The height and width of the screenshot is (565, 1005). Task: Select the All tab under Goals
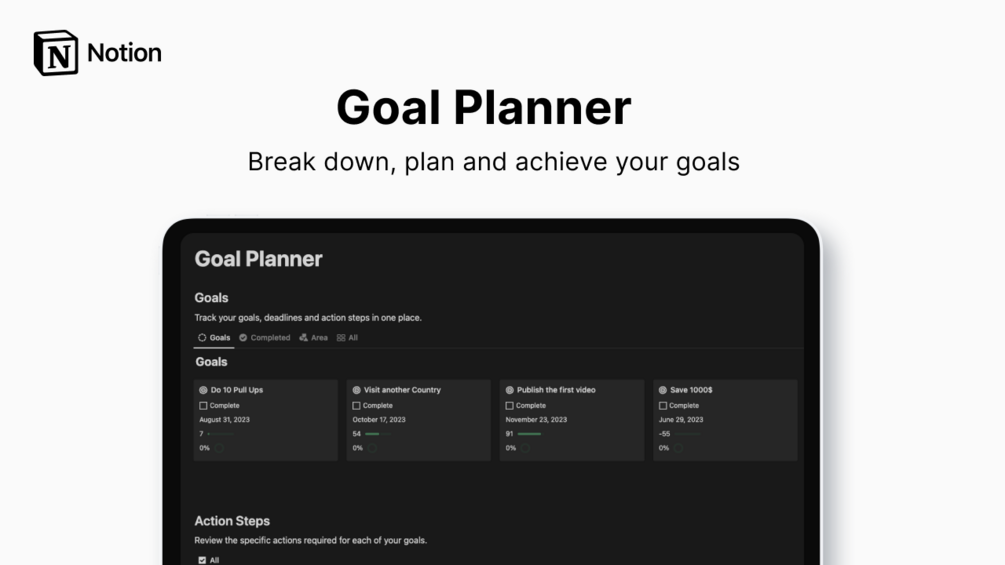(x=347, y=338)
